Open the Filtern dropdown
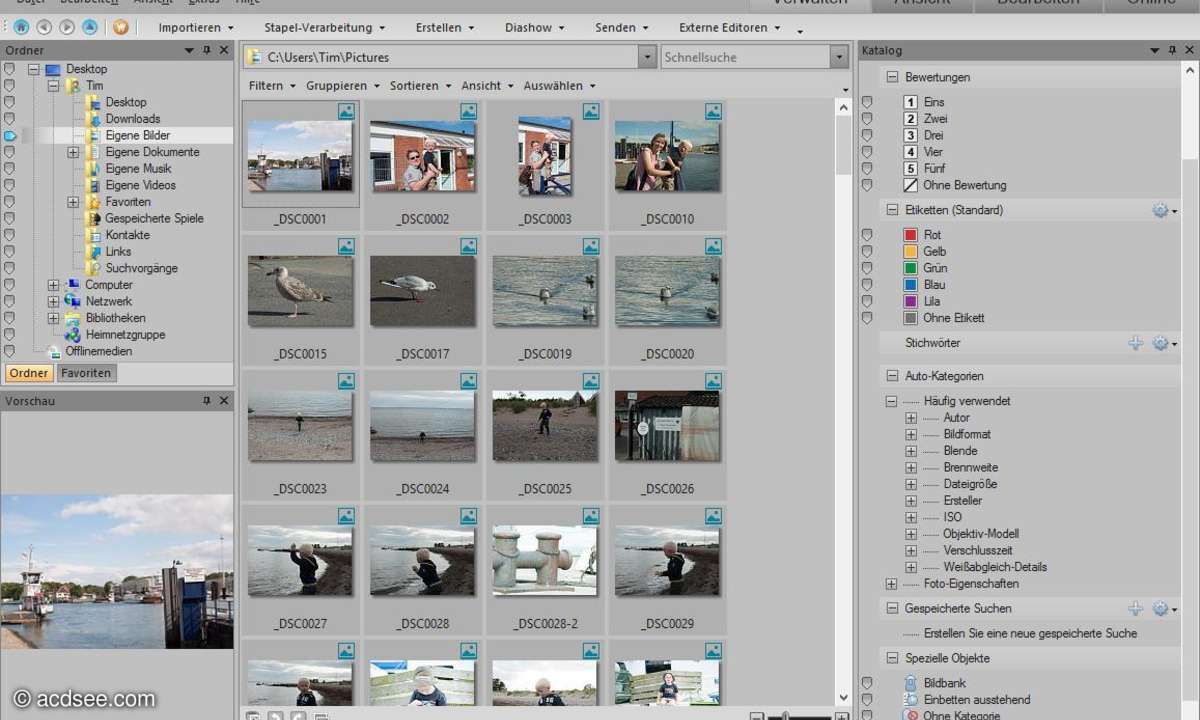Image resolution: width=1200 pixels, height=720 pixels. click(x=272, y=86)
